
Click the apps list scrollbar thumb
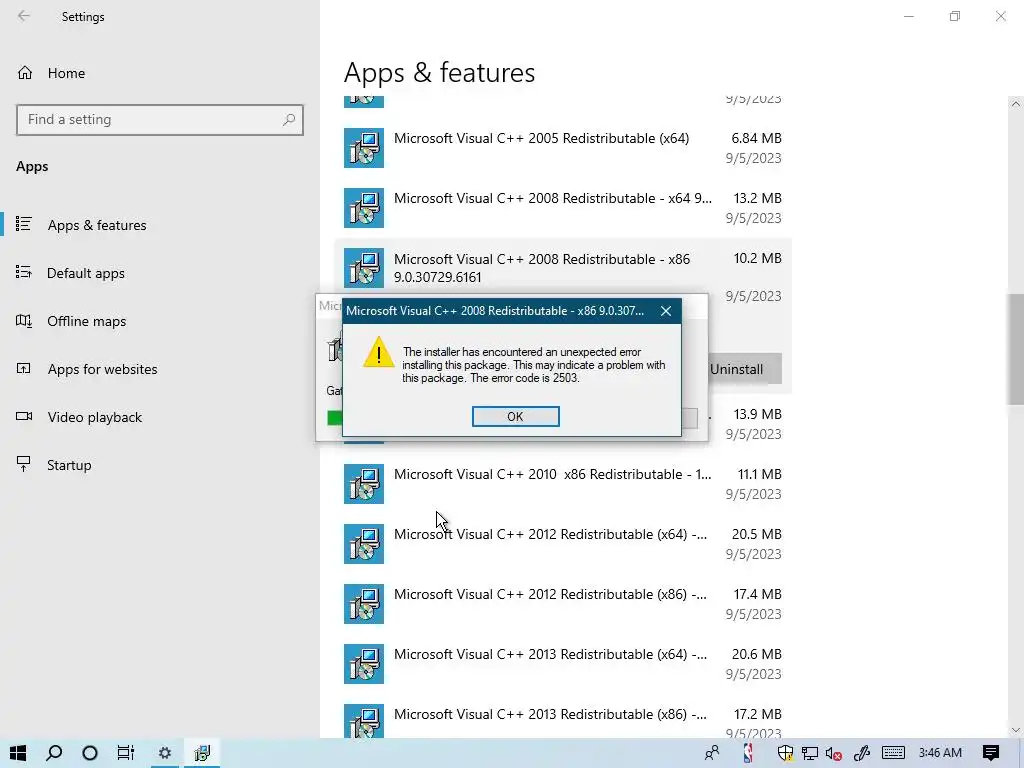(1015, 349)
